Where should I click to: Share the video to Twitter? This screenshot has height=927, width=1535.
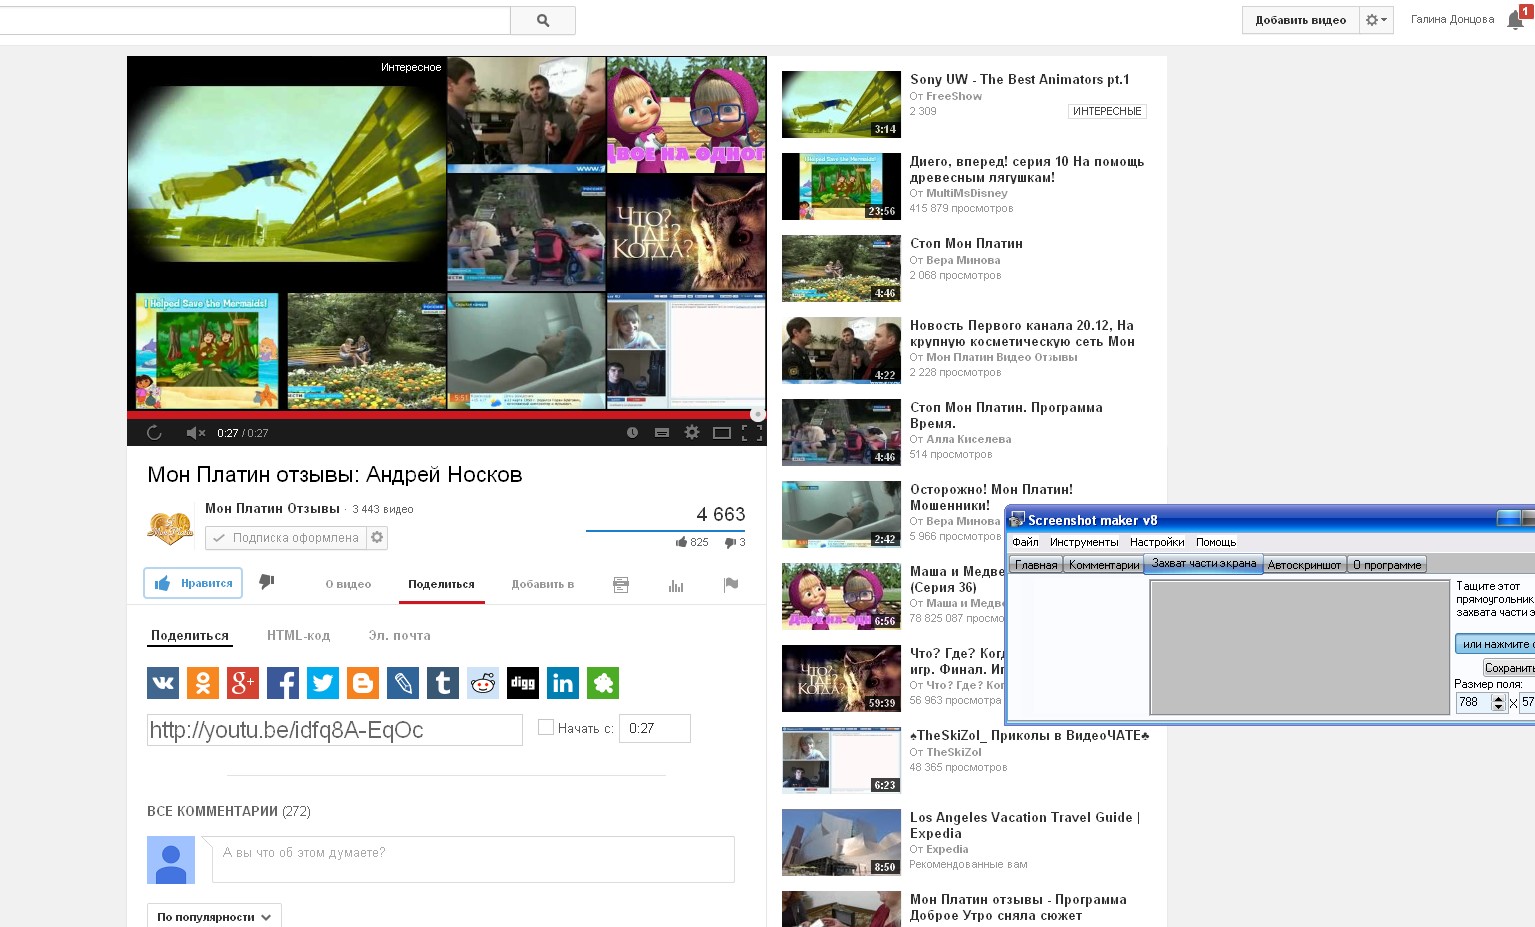tap(323, 683)
